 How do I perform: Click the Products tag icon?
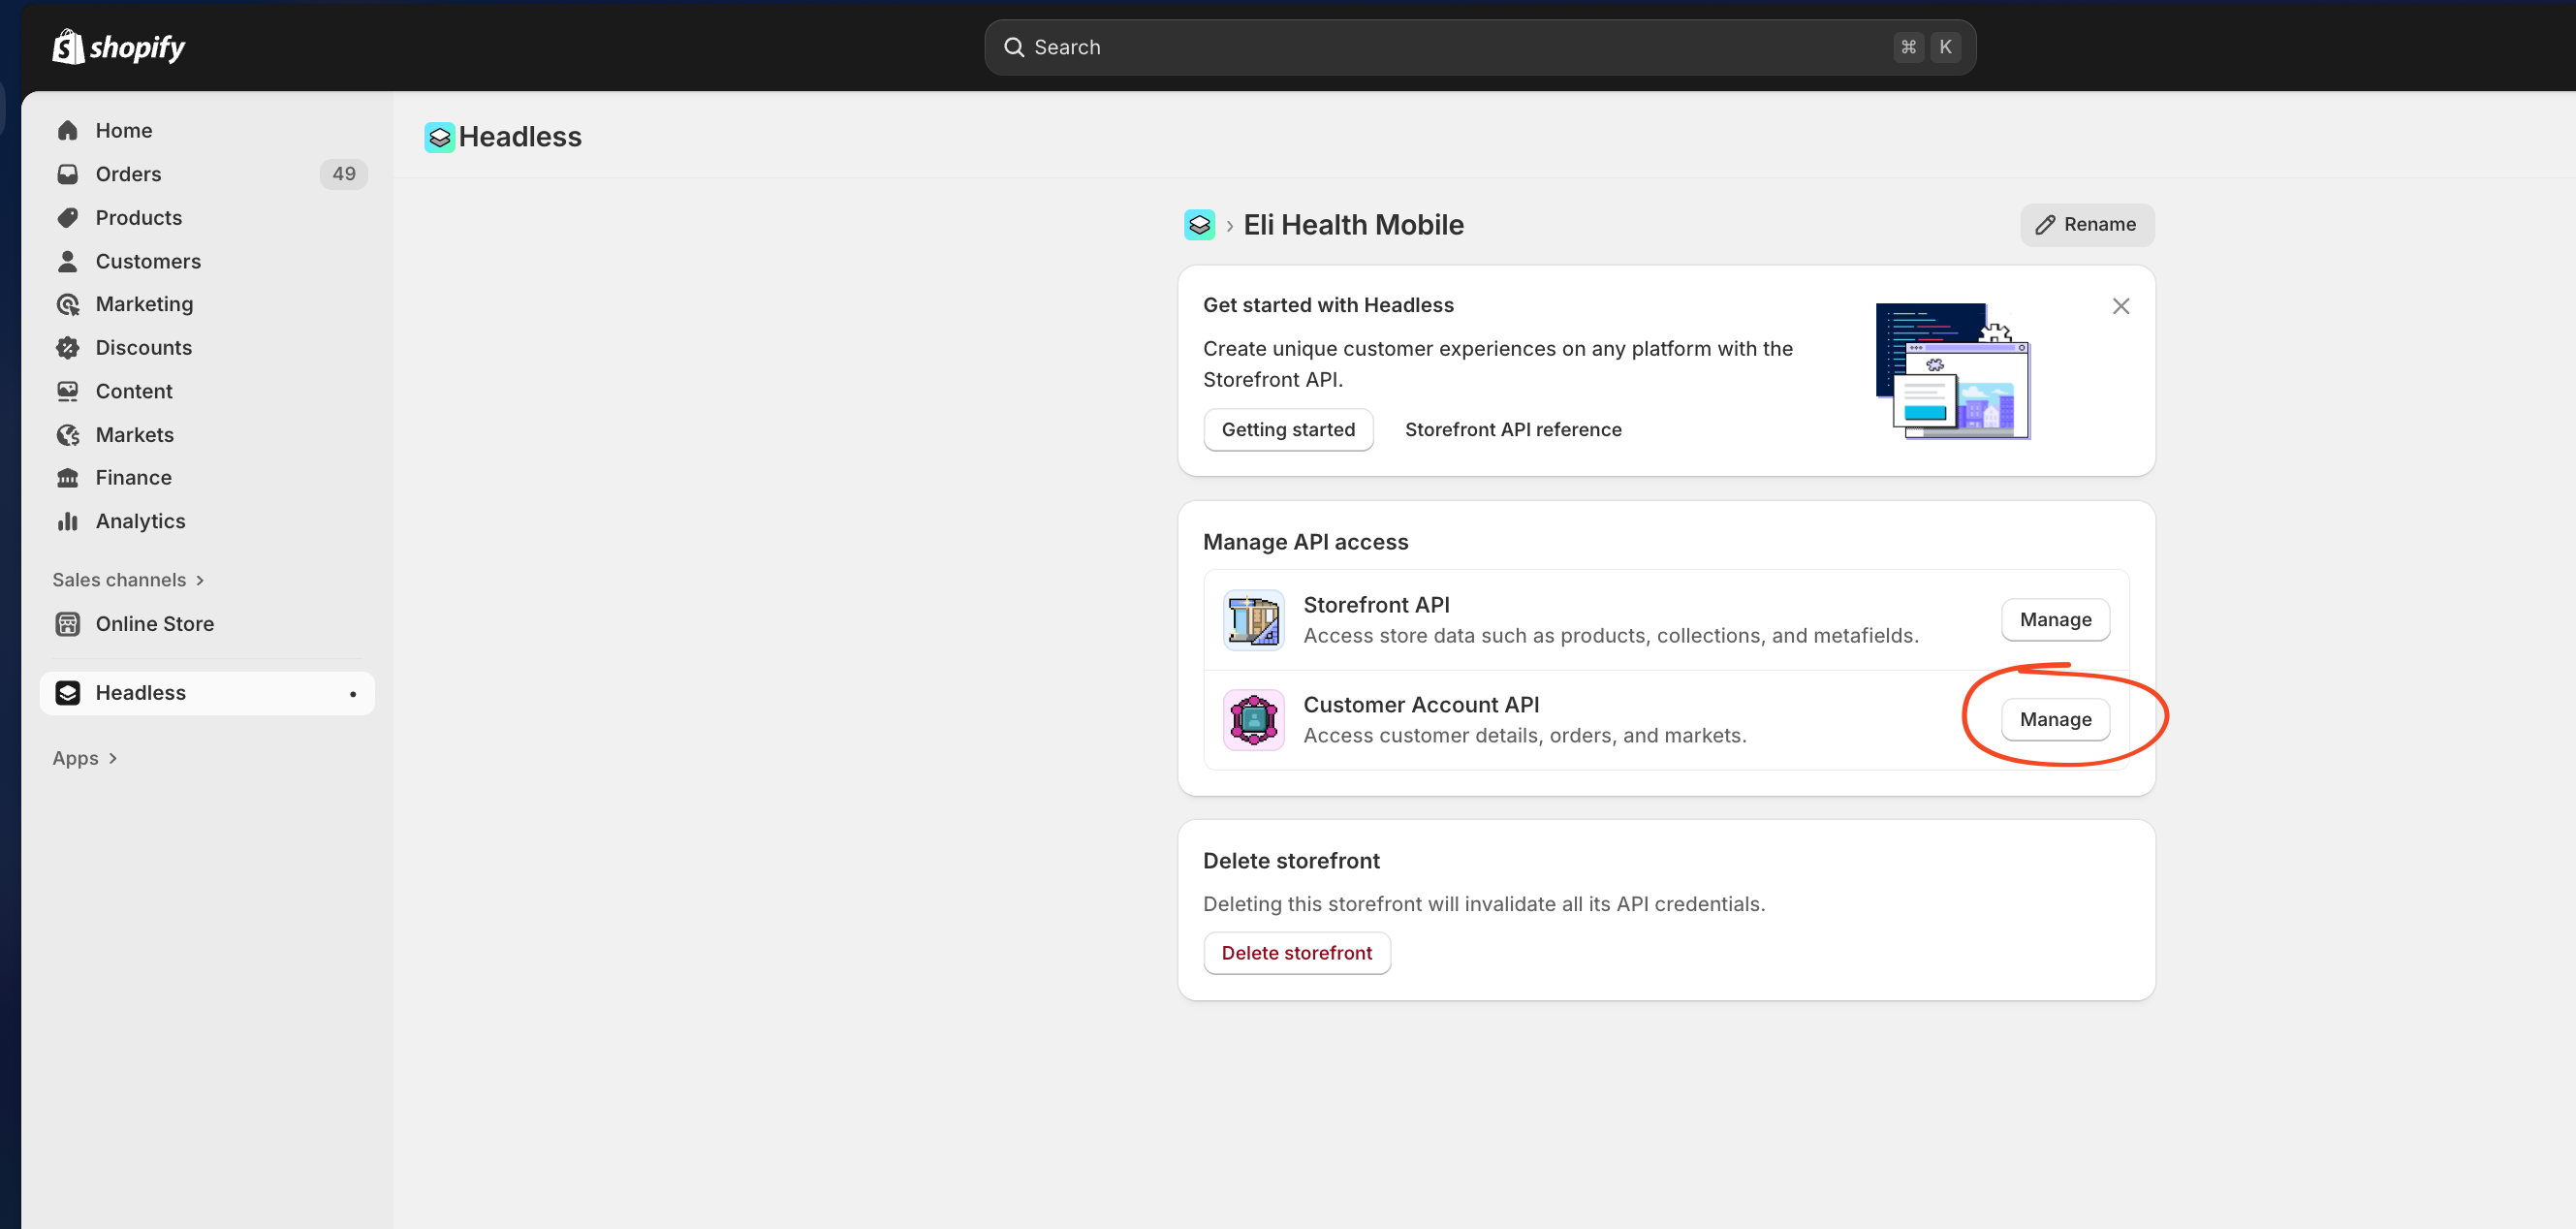click(x=67, y=217)
